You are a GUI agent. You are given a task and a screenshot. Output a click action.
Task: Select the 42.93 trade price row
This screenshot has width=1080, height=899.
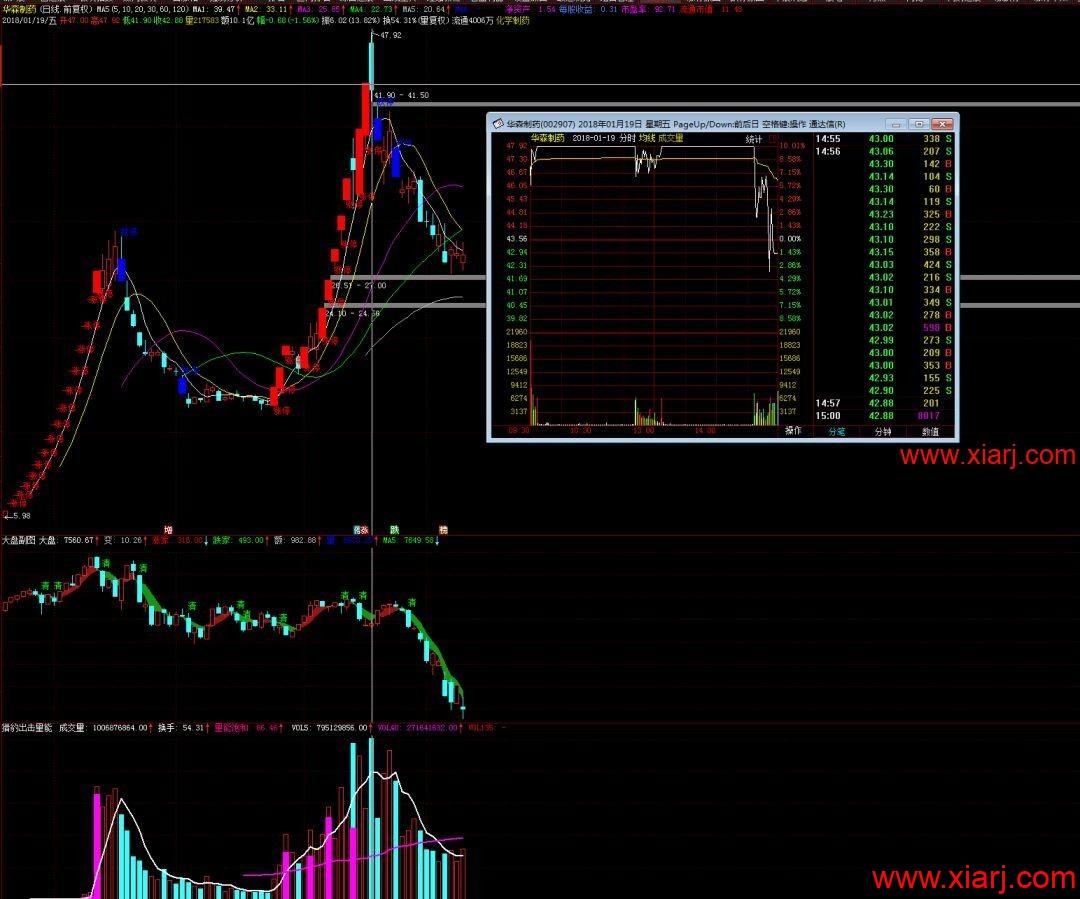881,378
